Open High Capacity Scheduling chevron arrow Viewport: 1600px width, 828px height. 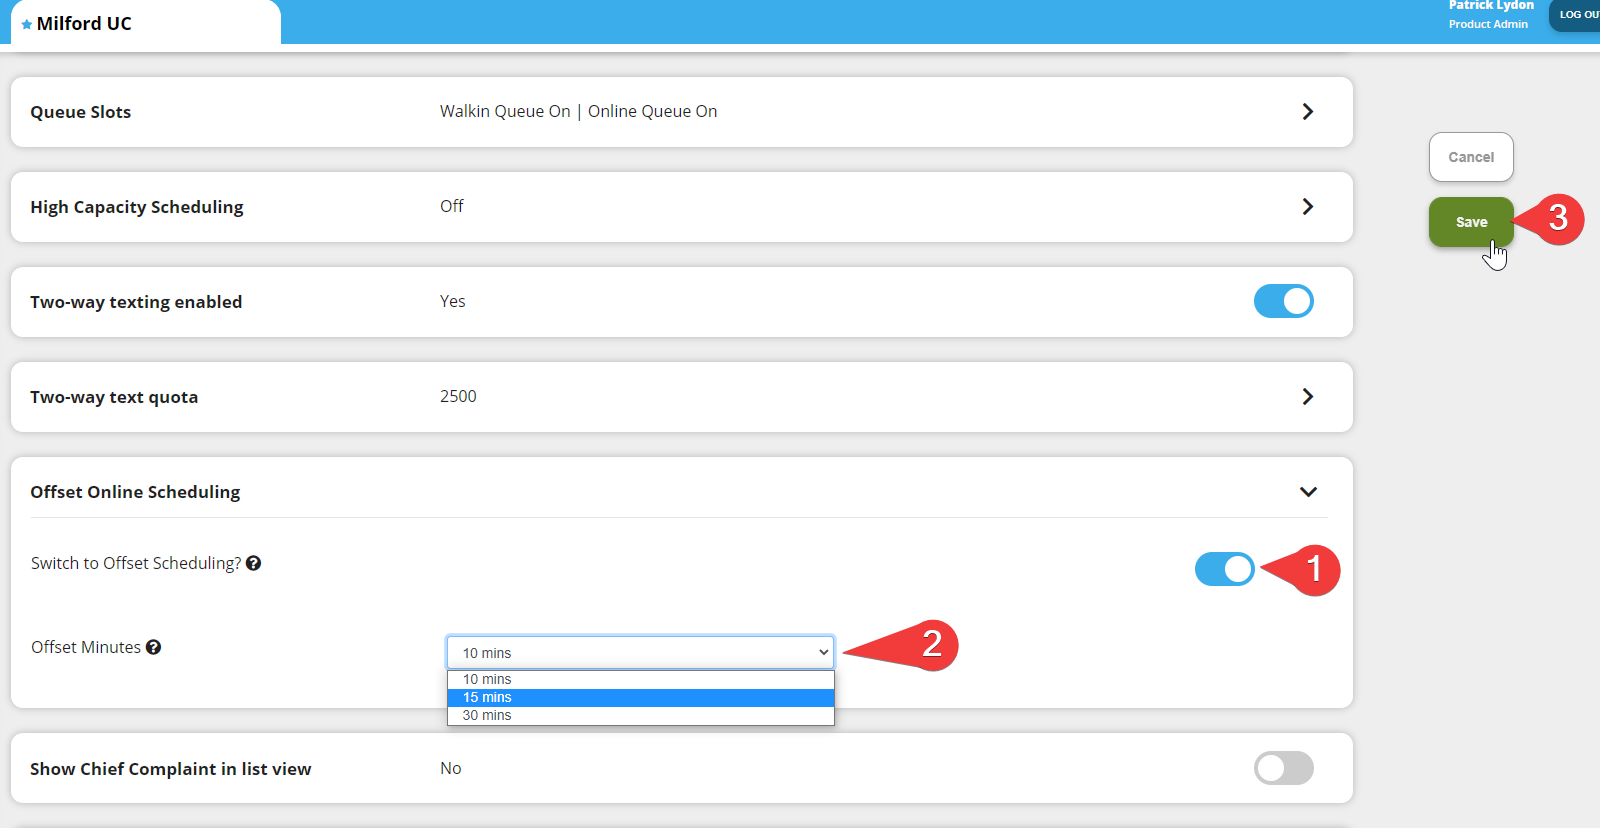1307,207
